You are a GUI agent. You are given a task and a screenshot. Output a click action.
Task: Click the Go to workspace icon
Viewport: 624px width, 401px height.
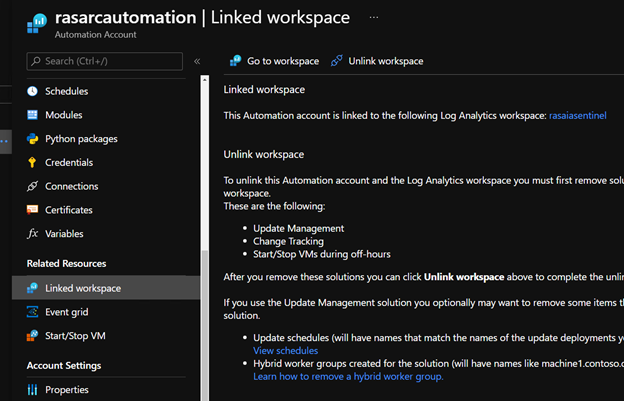point(236,61)
